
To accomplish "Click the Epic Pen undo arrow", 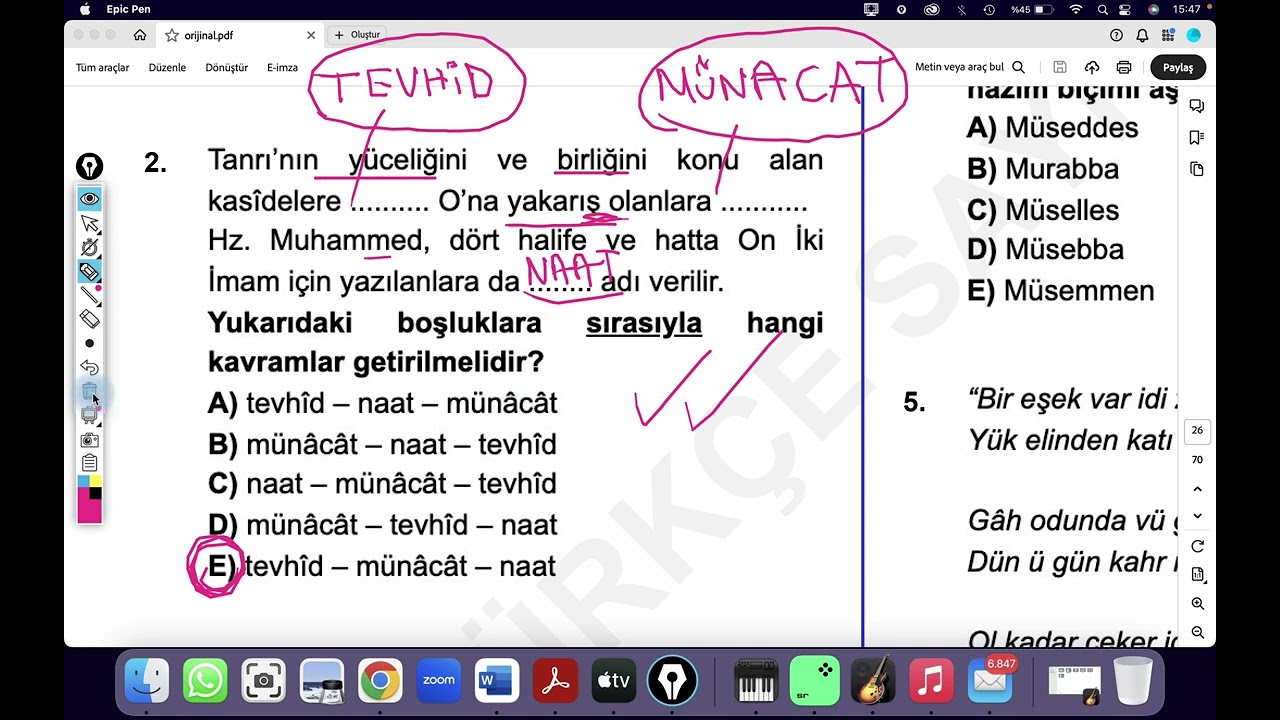I will 90,367.
